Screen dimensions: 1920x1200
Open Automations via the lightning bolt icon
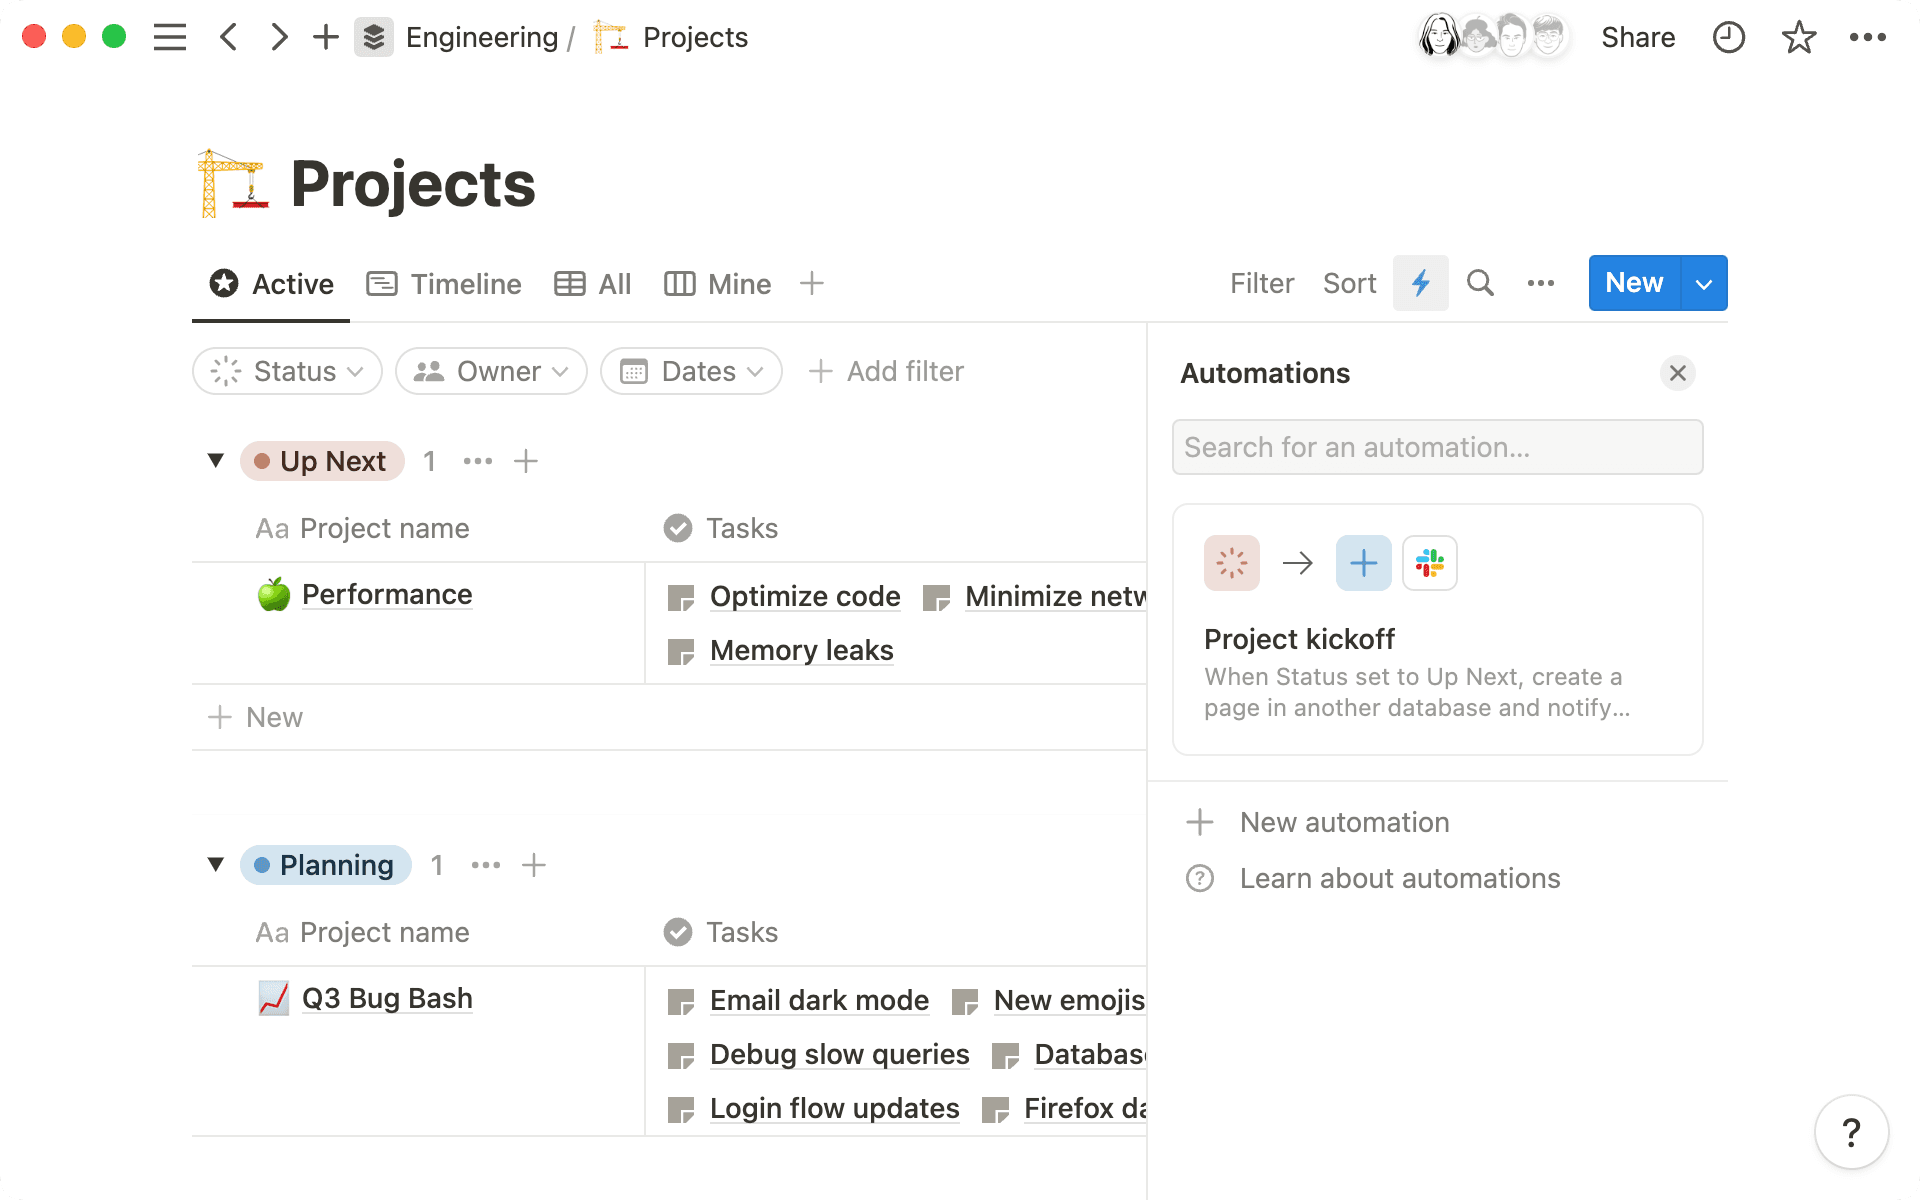pyautogui.click(x=1421, y=283)
